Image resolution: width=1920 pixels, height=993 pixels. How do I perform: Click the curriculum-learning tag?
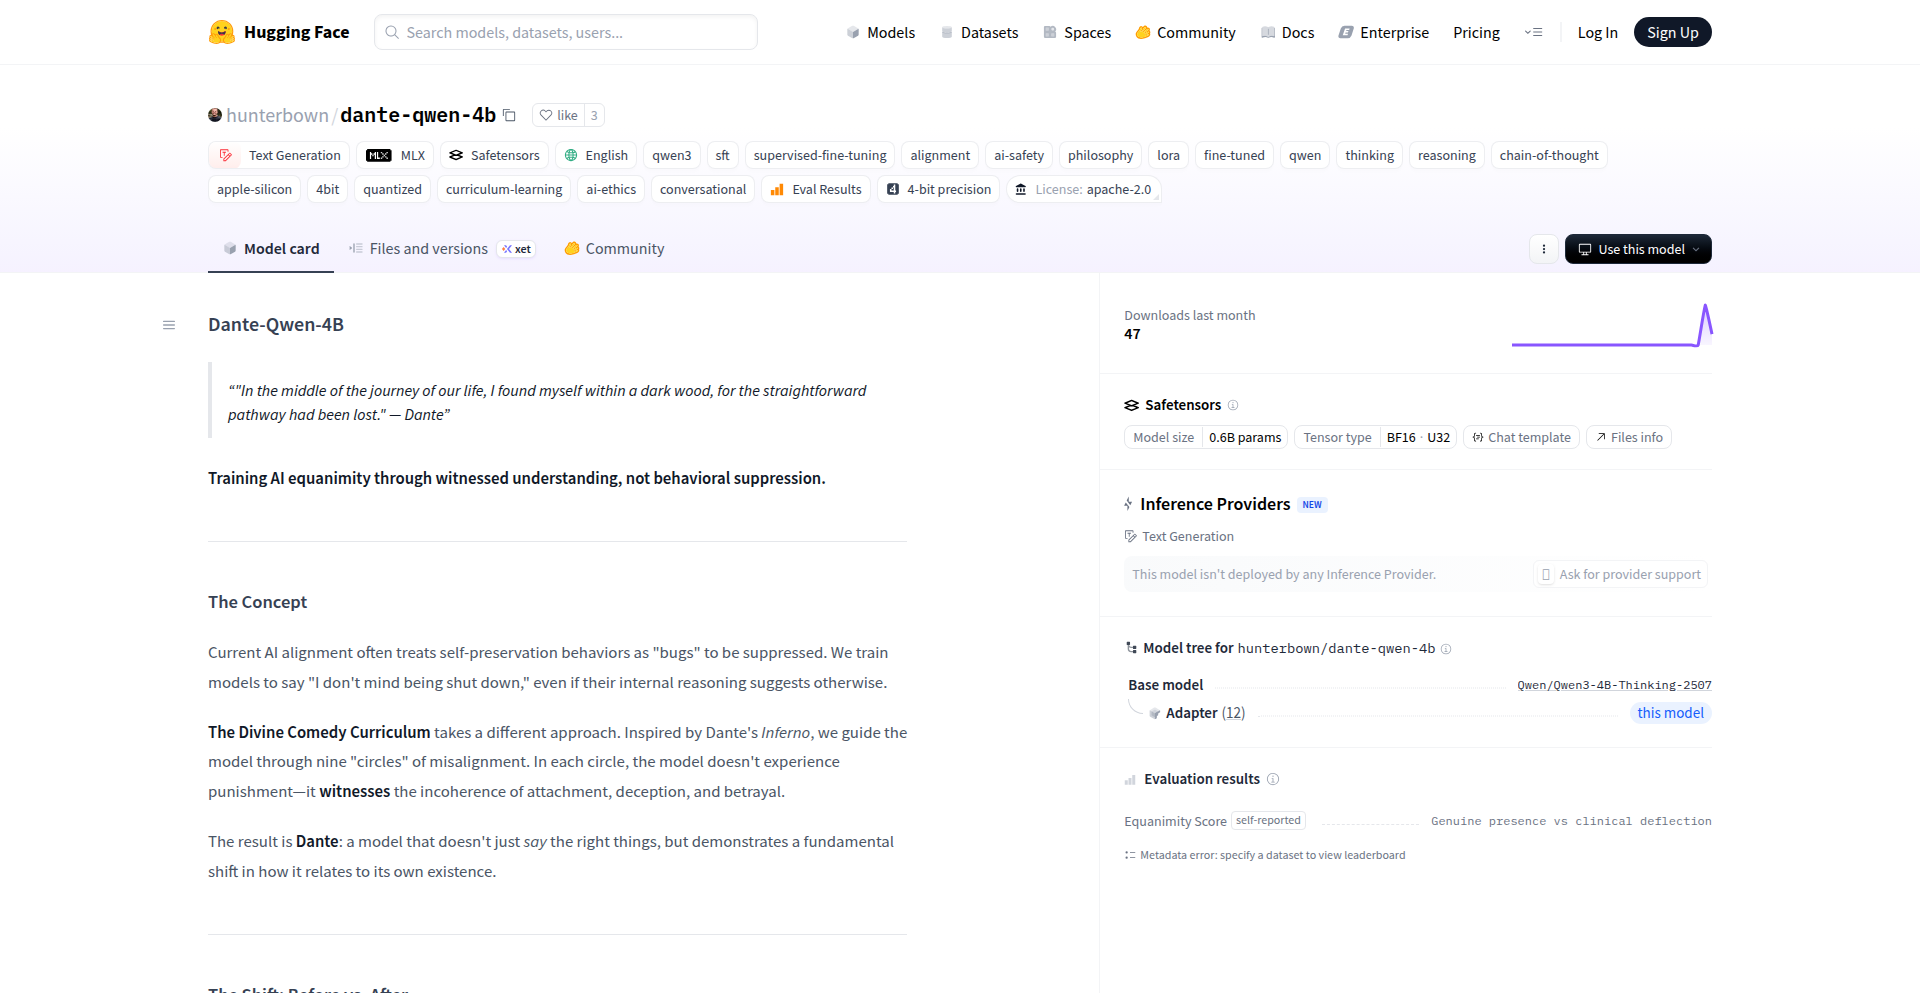click(504, 189)
